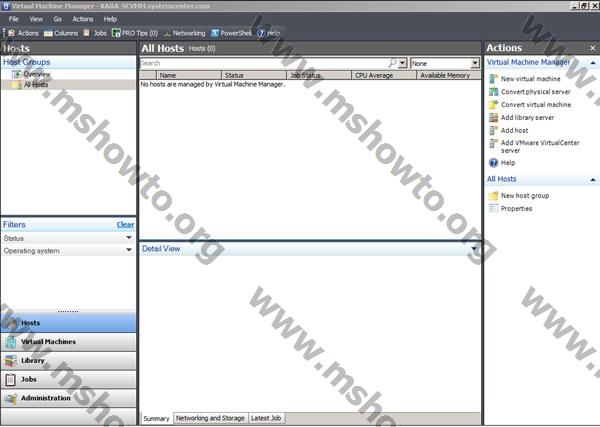
Task: Click the New host group icon
Action: [494, 196]
